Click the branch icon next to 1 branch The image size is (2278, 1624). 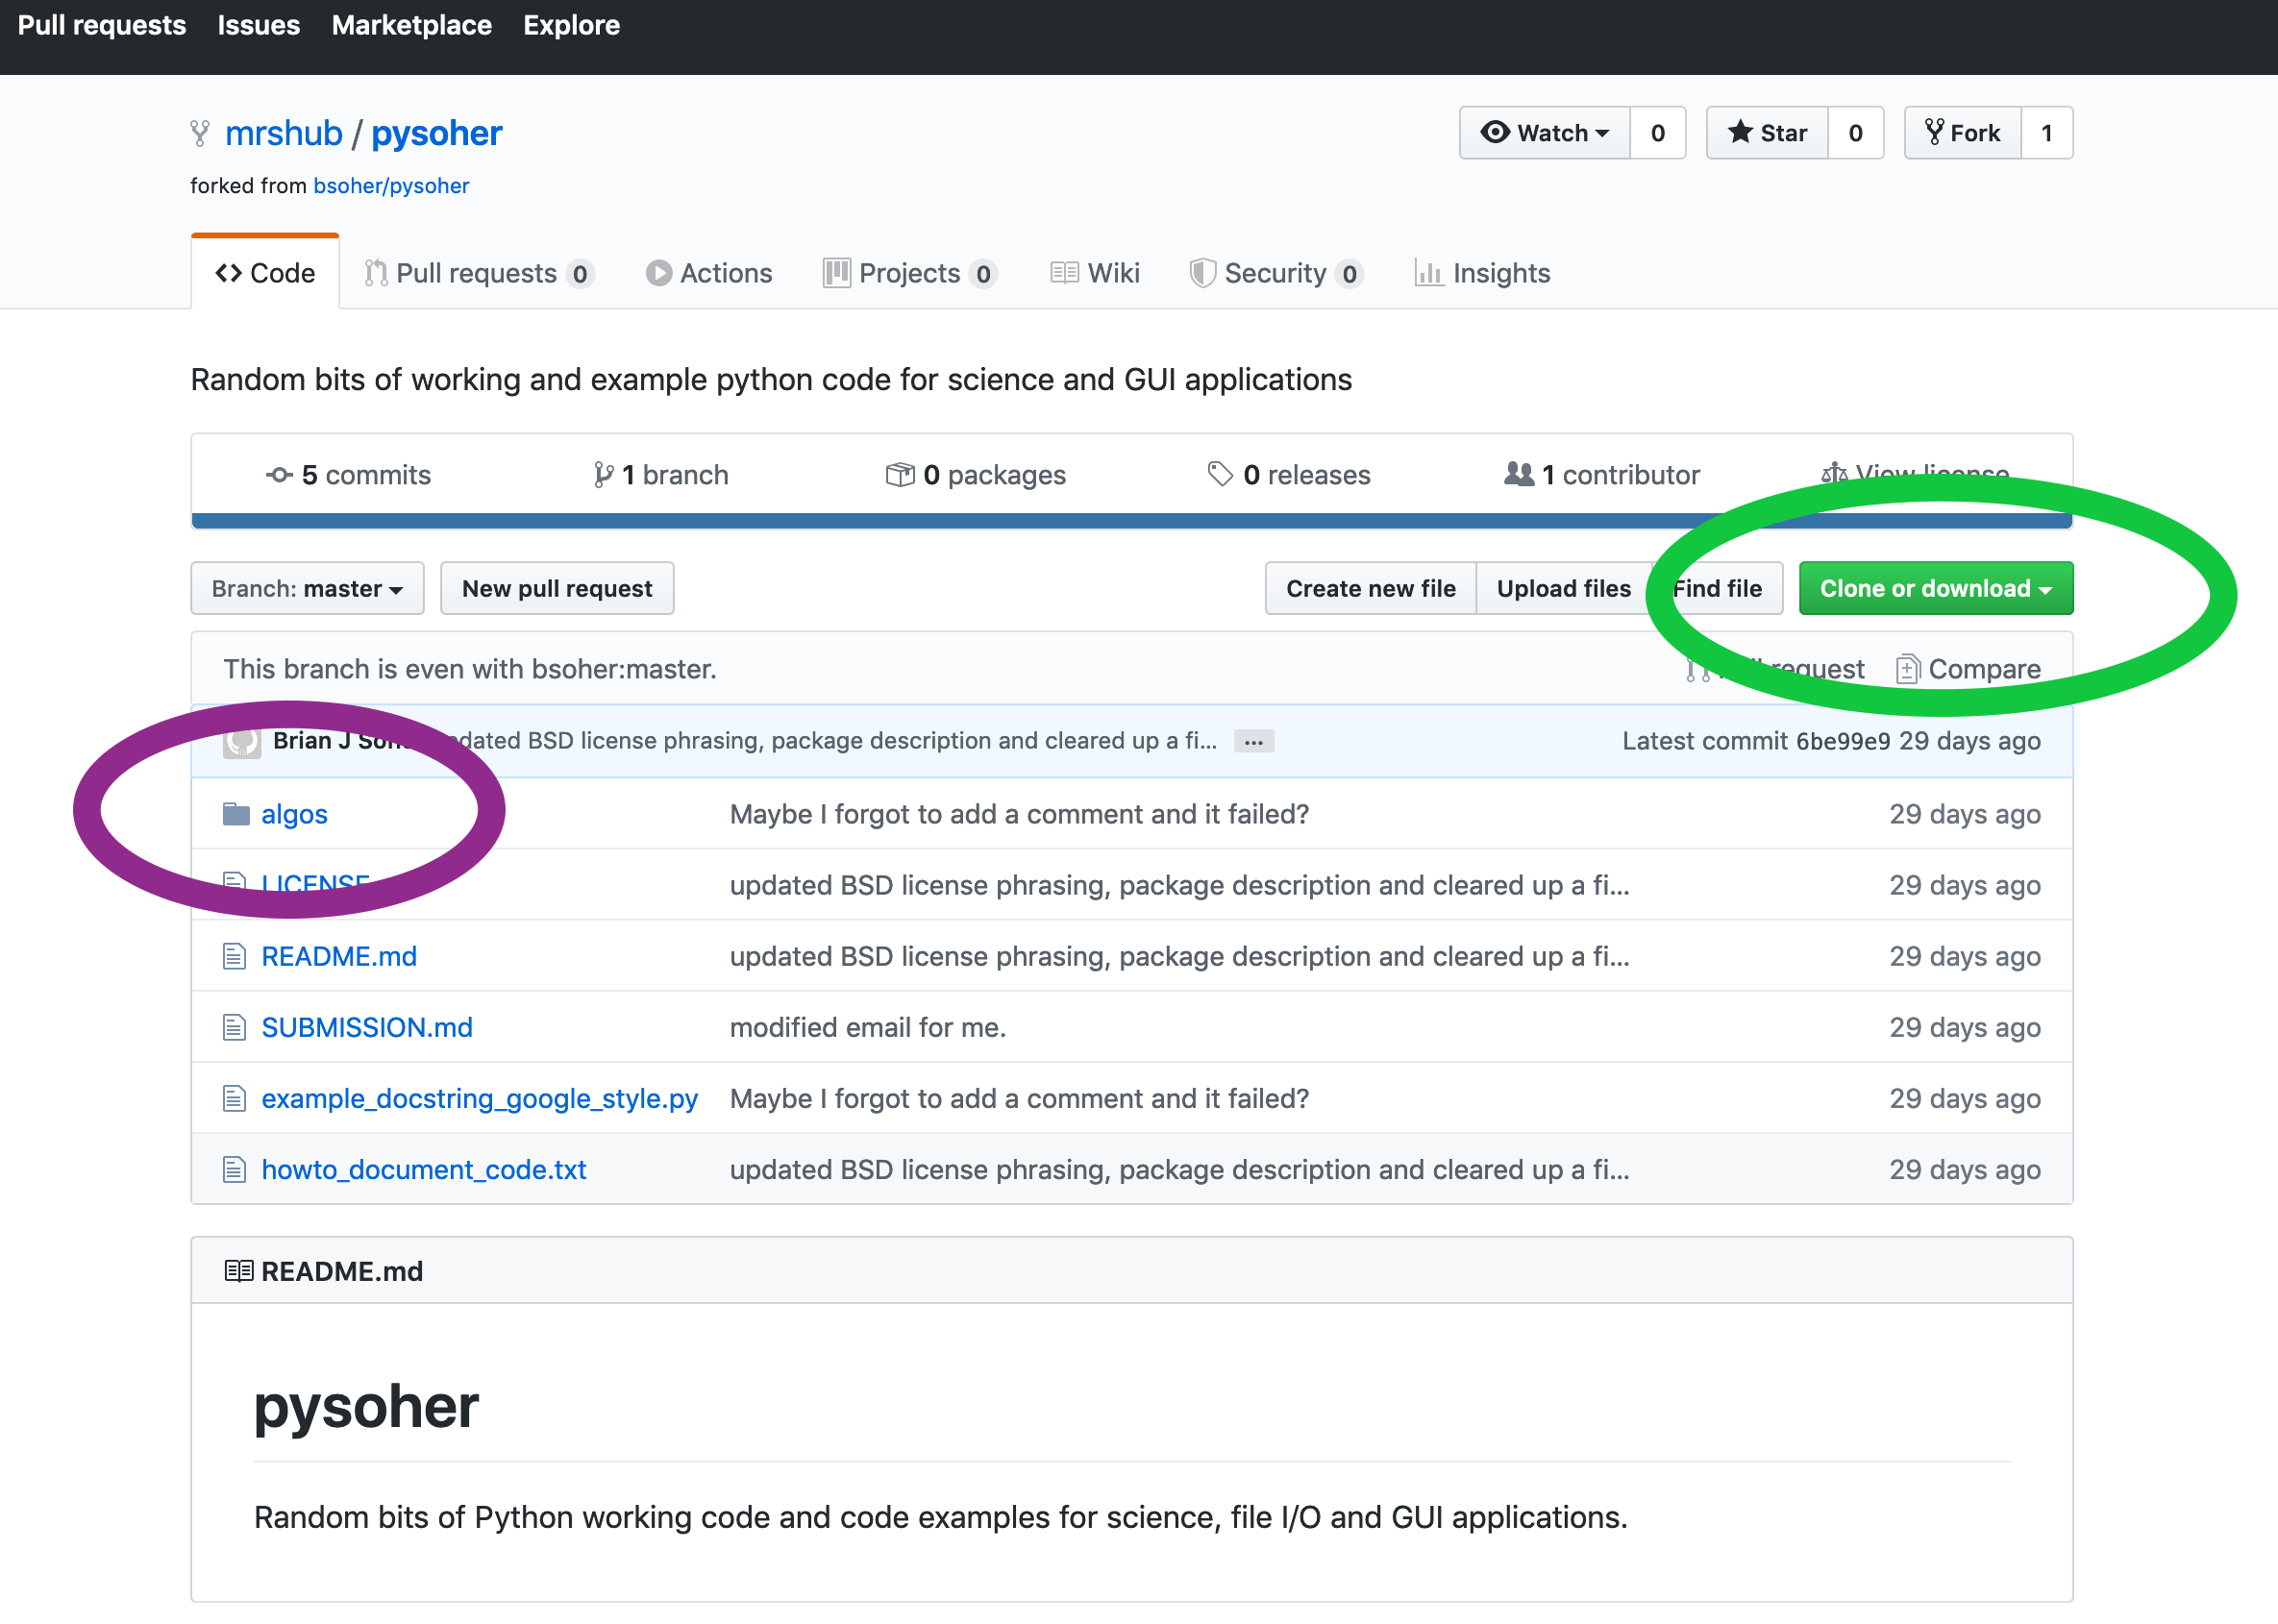603,474
